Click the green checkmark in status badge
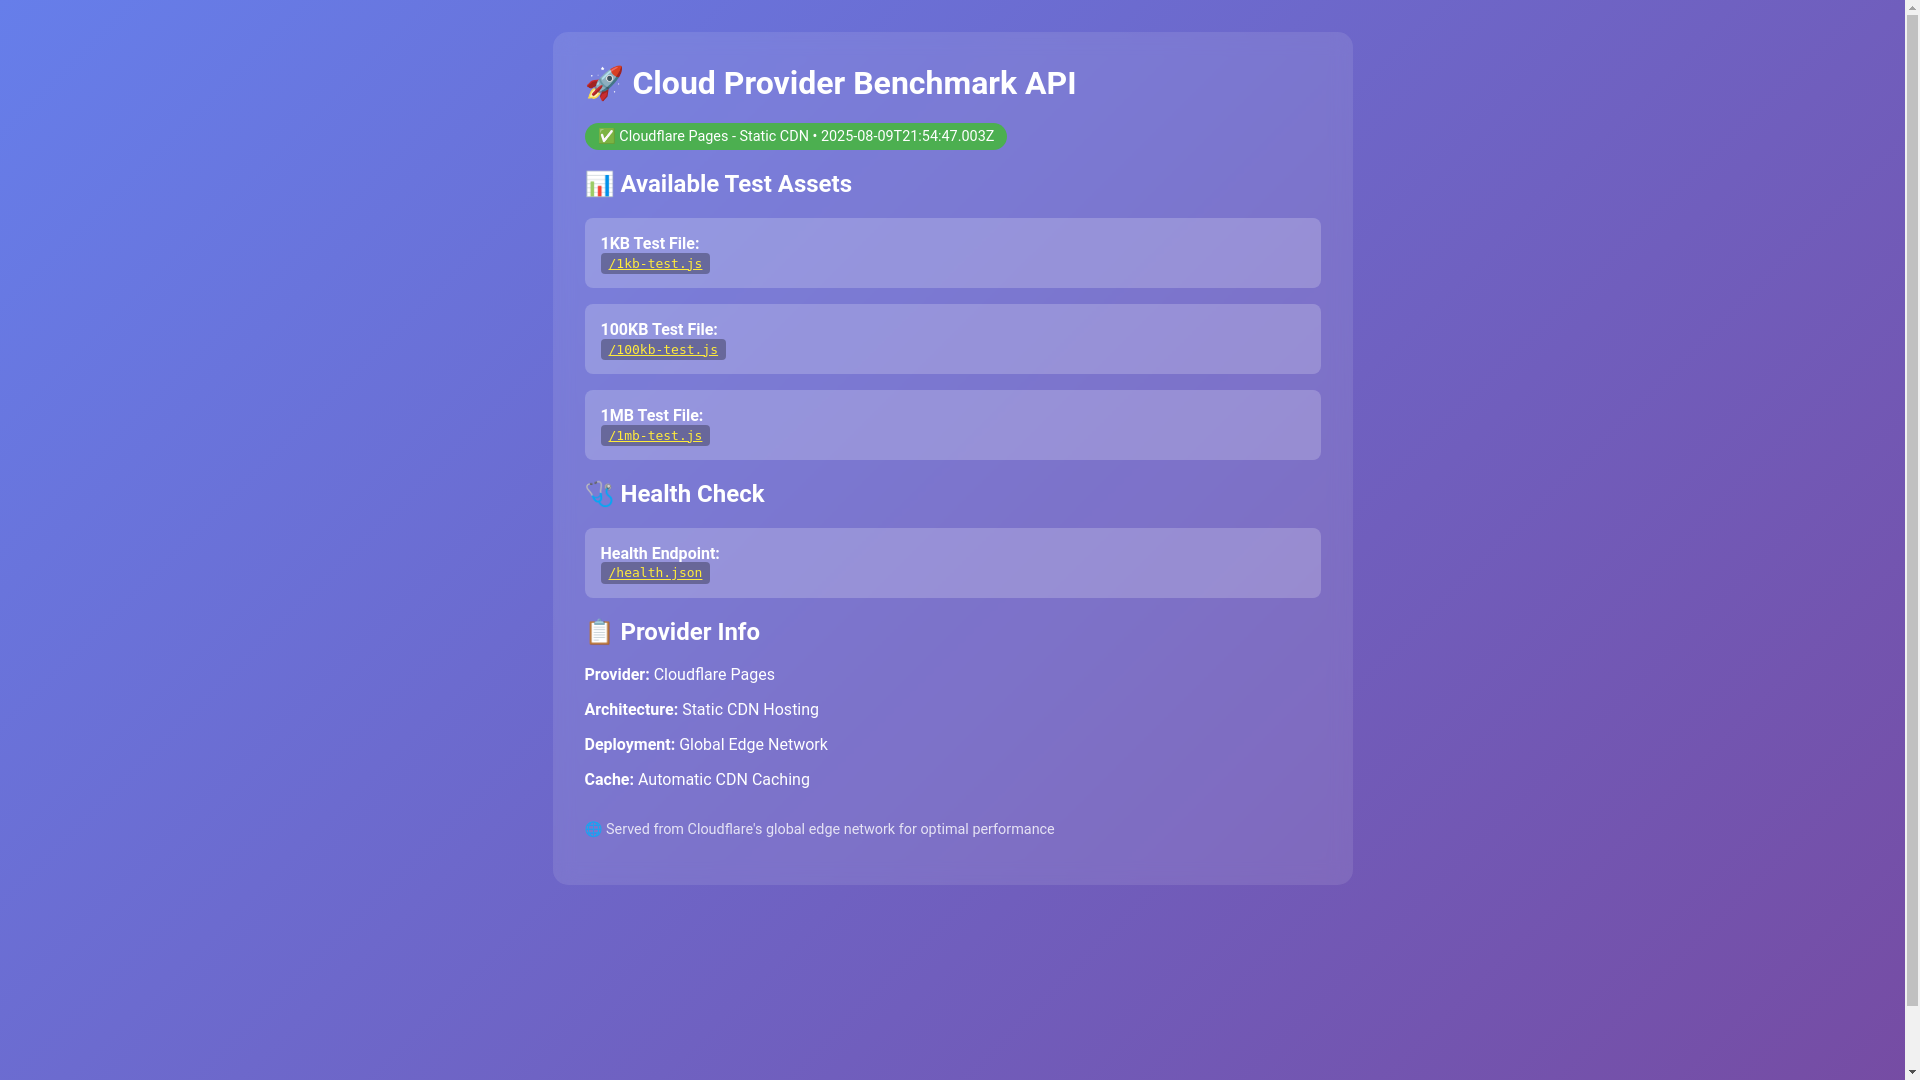The width and height of the screenshot is (1920, 1080). [606, 136]
